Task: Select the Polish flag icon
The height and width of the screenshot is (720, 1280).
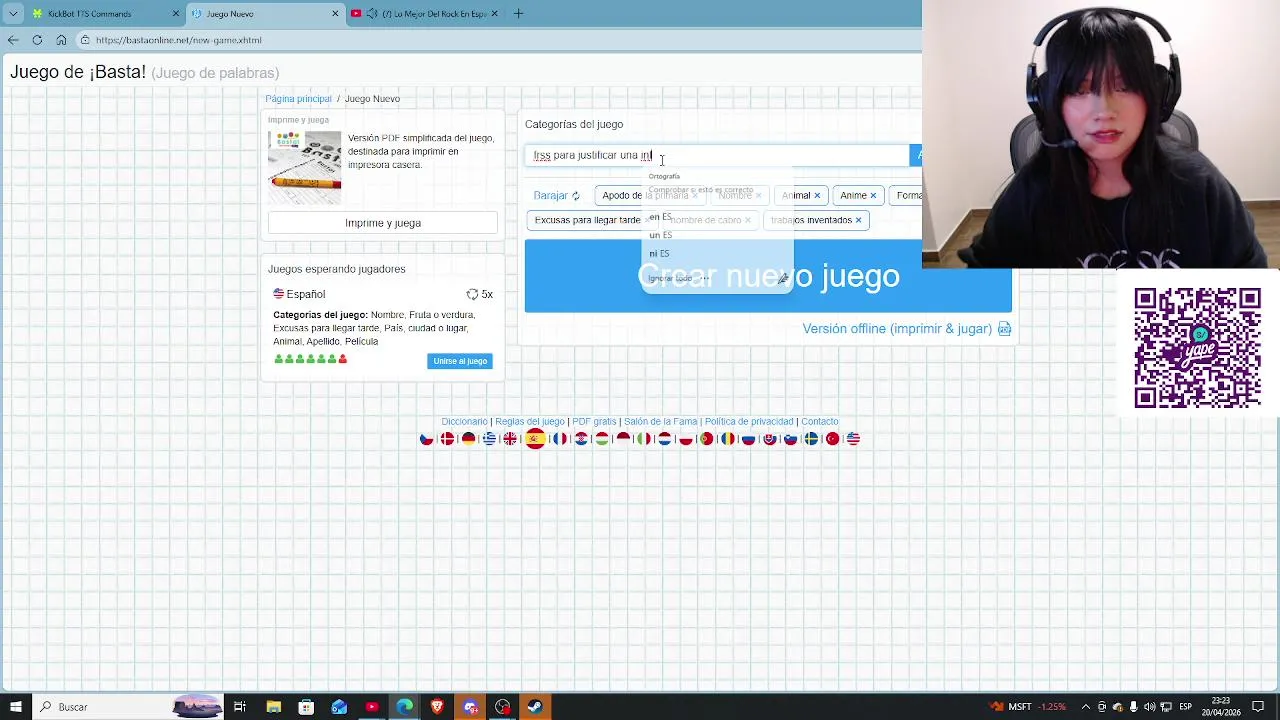Action: [x=686, y=439]
